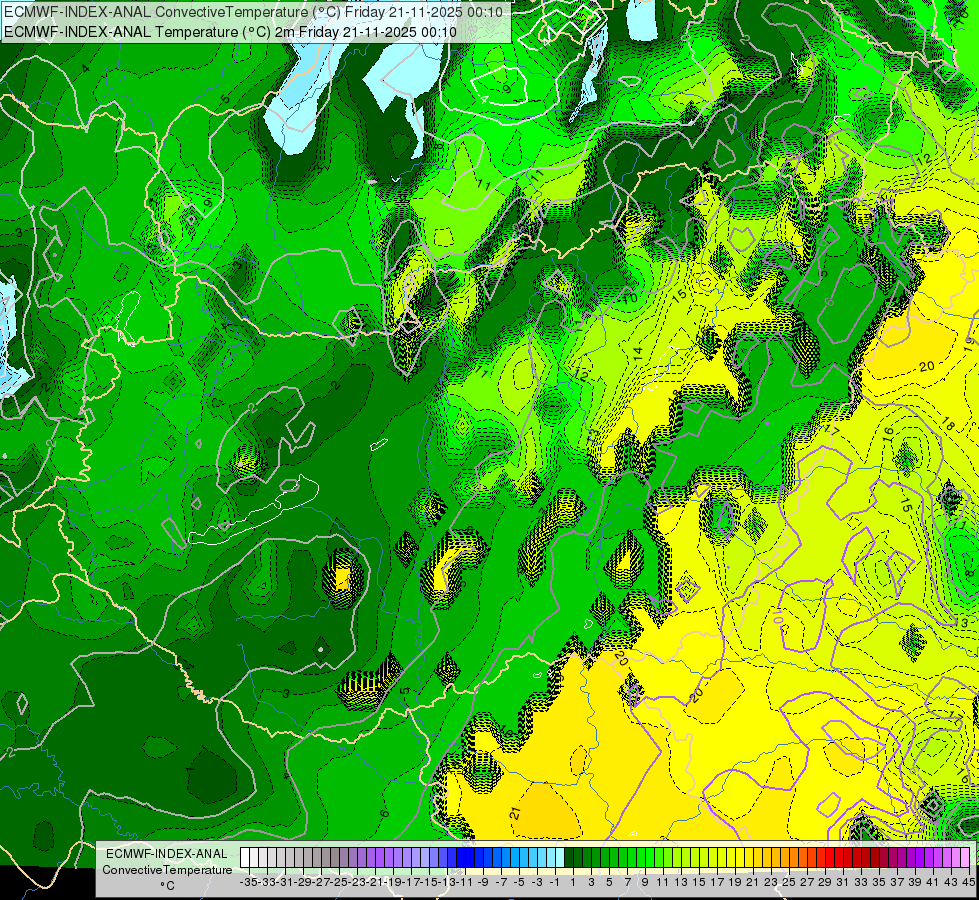The height and width of the screenshot is (900, 979).
Task: Click the '°C' unit label in legend
Action: [167, 886]
